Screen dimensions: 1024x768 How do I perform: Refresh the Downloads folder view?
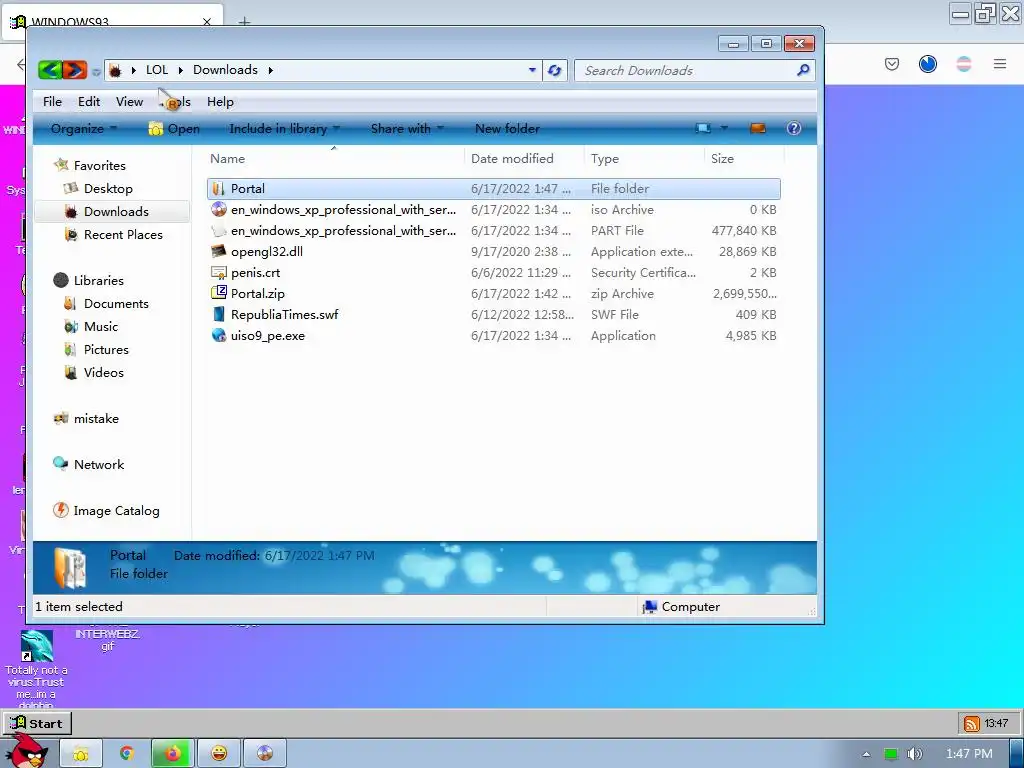[554, 70]
